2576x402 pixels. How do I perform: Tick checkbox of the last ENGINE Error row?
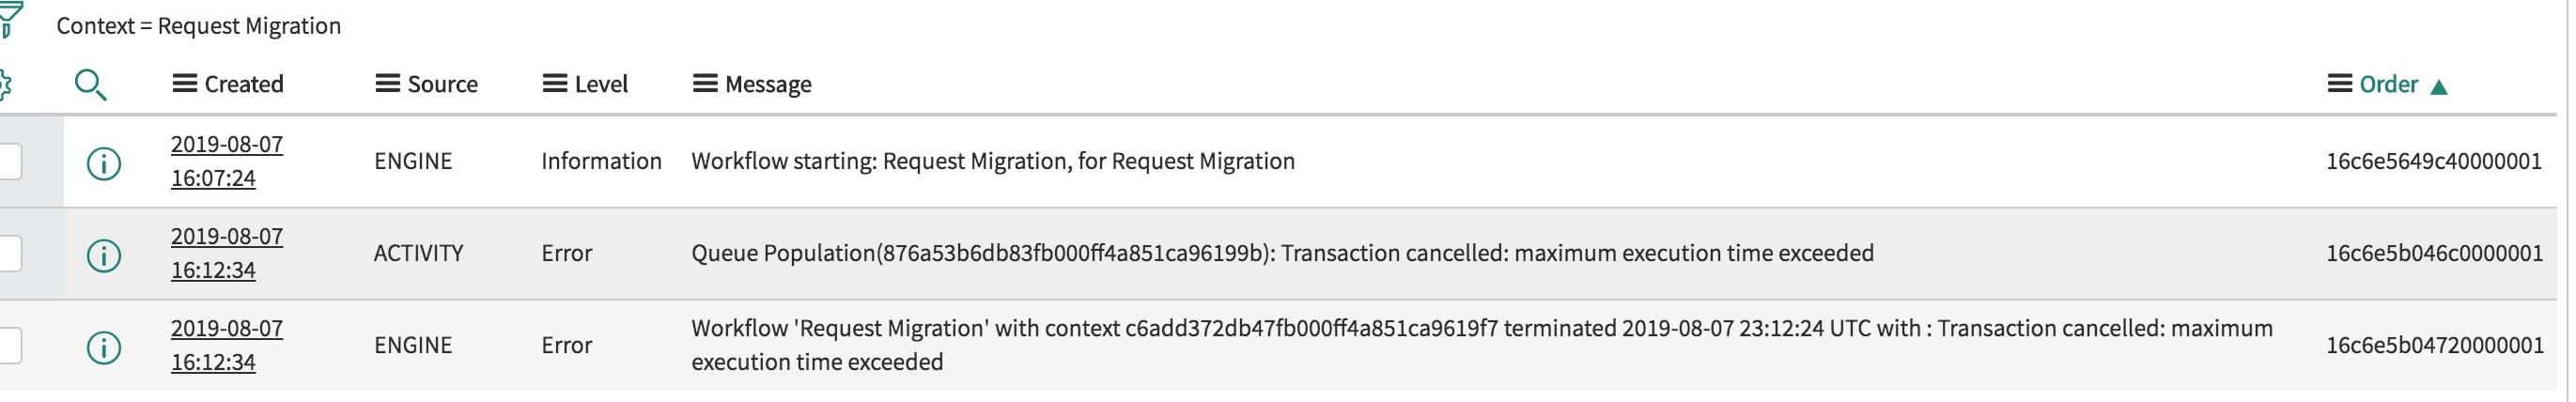(x=9, y=345)
